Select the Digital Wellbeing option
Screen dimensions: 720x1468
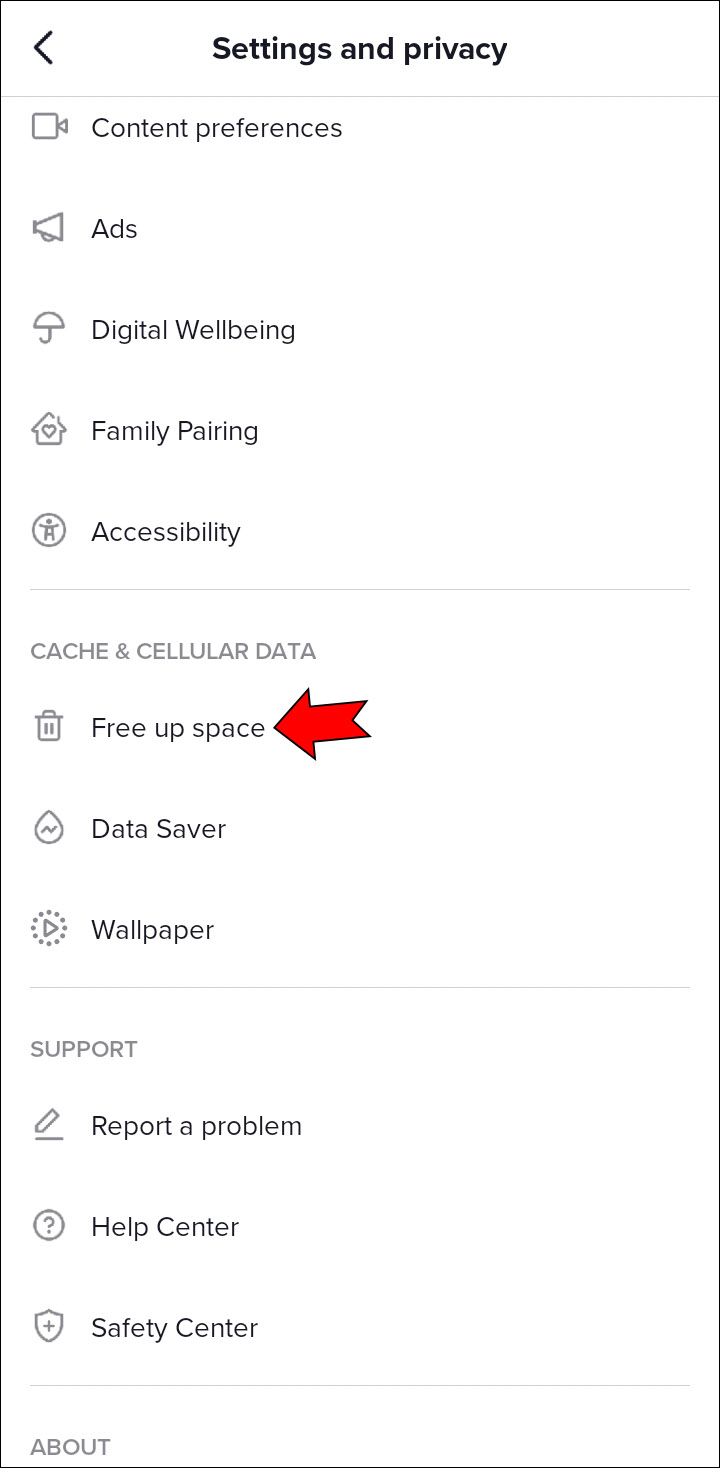coord(193,330)
